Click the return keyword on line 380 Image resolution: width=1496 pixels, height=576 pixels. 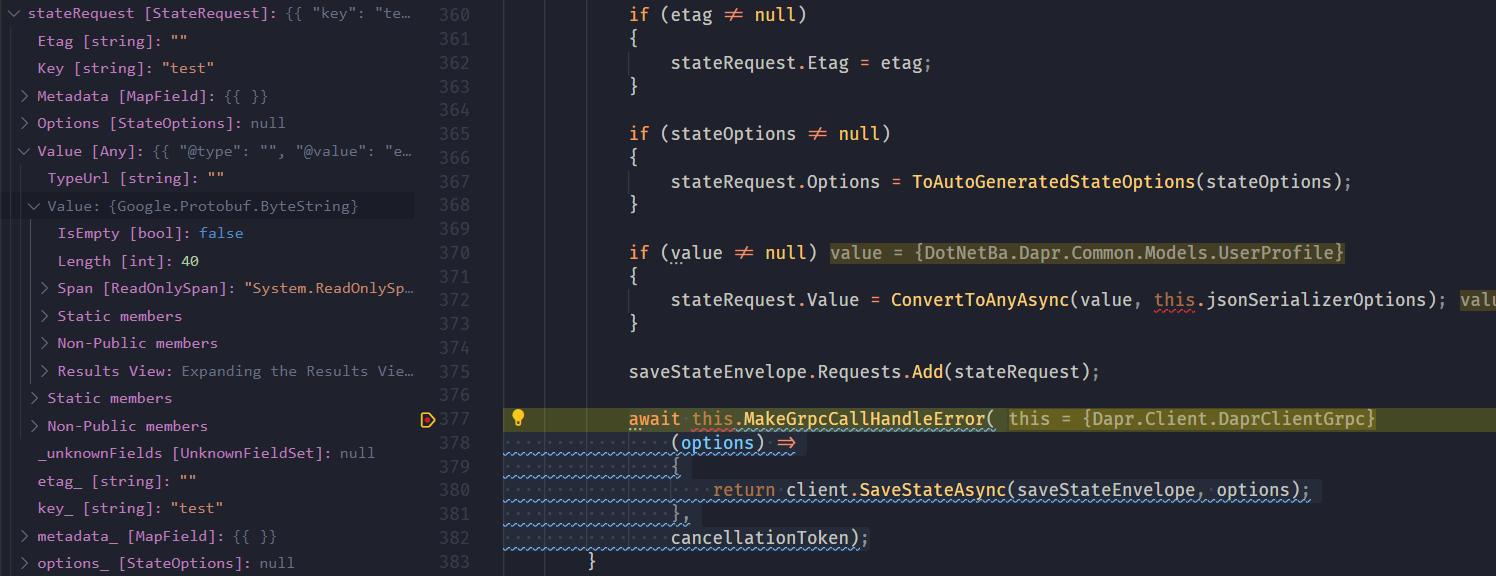[744, 490]
